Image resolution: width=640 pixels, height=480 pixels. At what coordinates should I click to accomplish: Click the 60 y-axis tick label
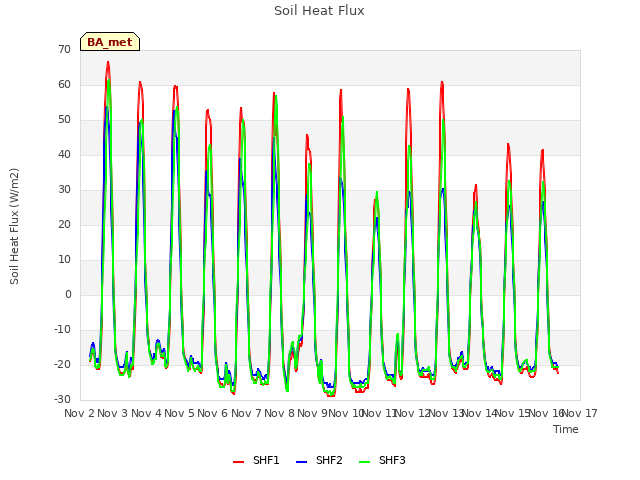click(x=64, y=84)
